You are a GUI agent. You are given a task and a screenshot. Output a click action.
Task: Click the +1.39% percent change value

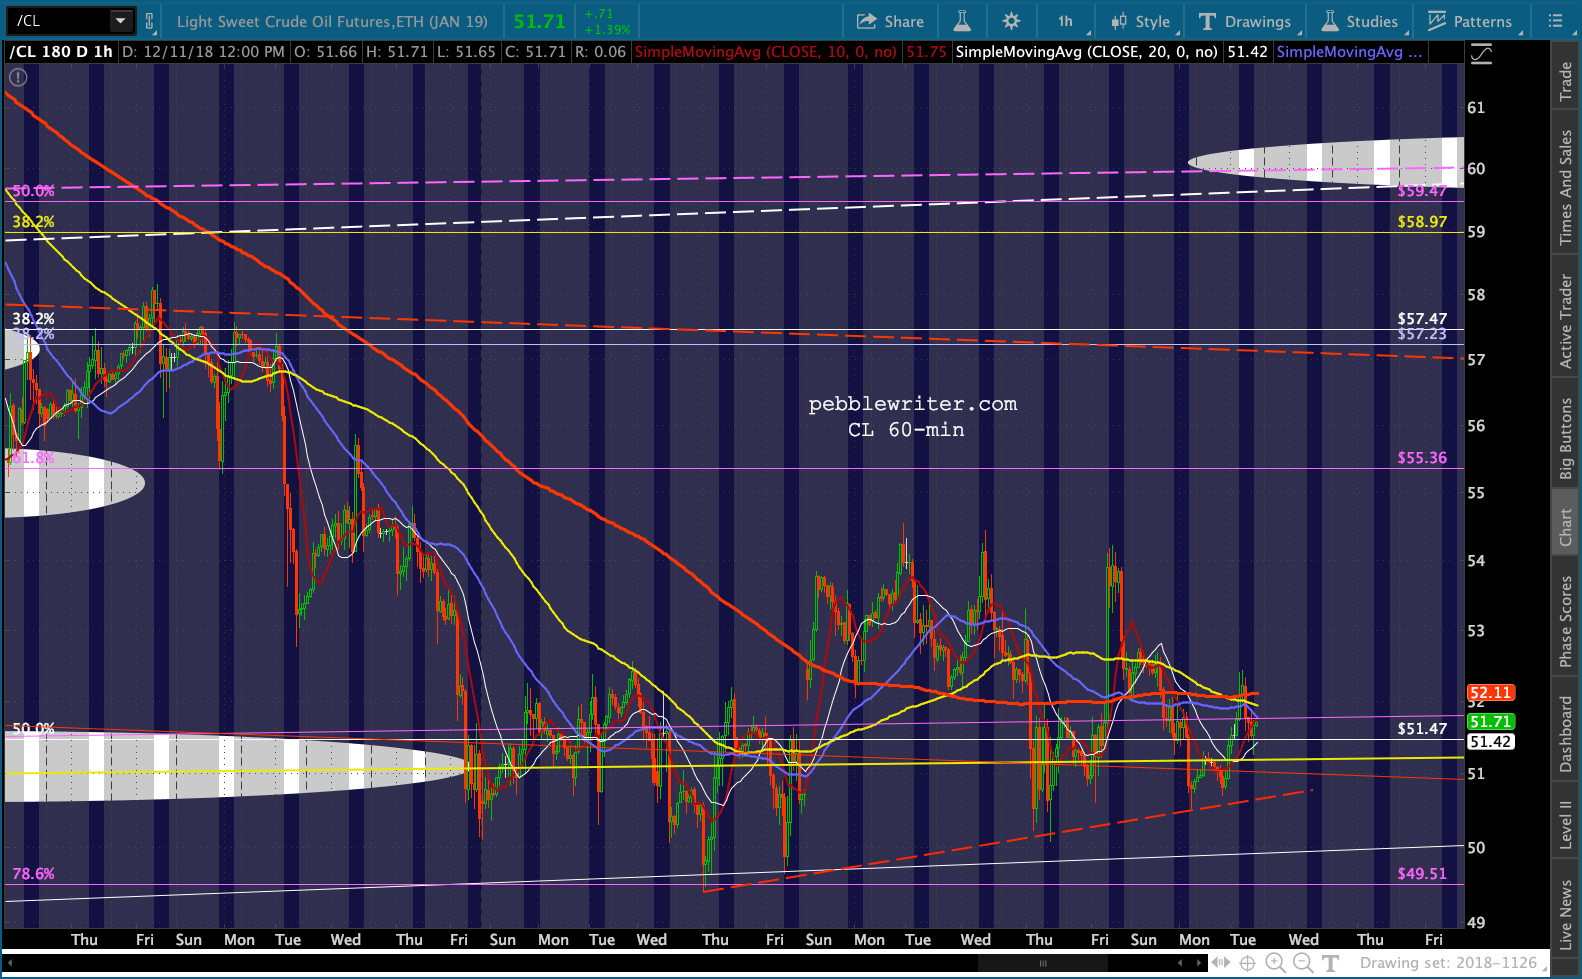[607, 29]
